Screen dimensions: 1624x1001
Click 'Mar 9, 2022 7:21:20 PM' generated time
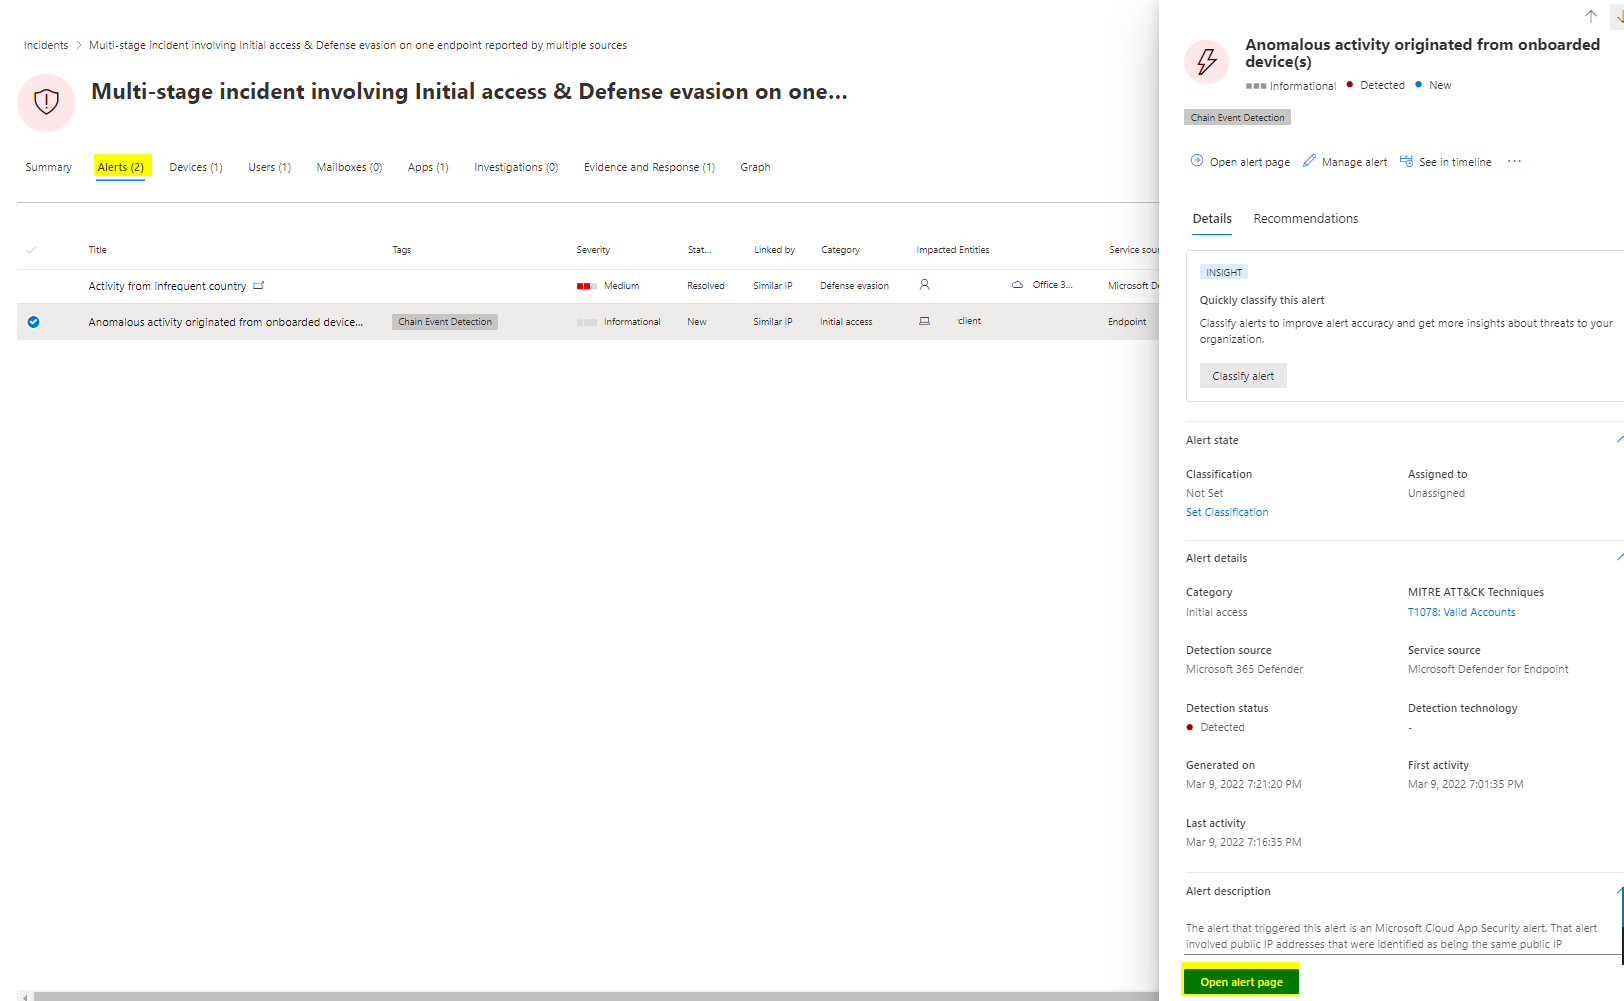1244,784
